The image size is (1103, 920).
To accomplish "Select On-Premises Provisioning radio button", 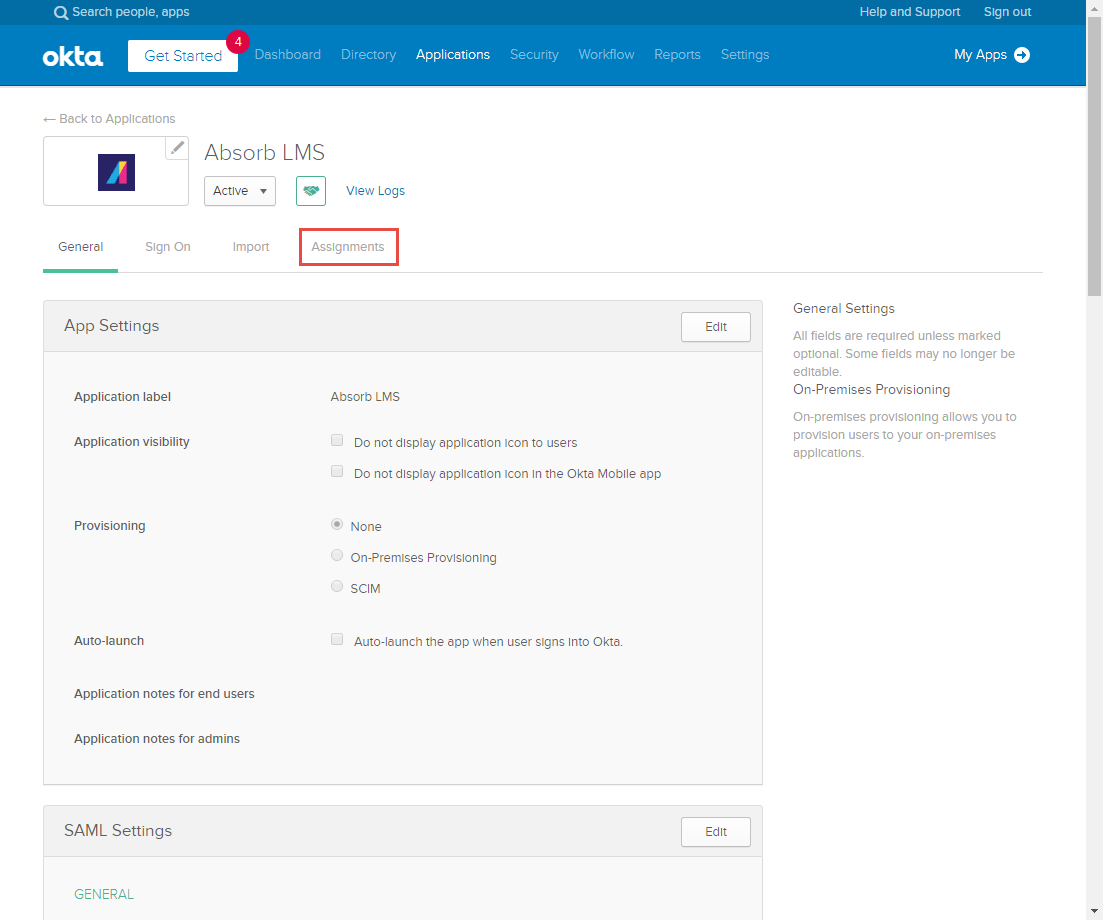I will [x=337, y=556].
